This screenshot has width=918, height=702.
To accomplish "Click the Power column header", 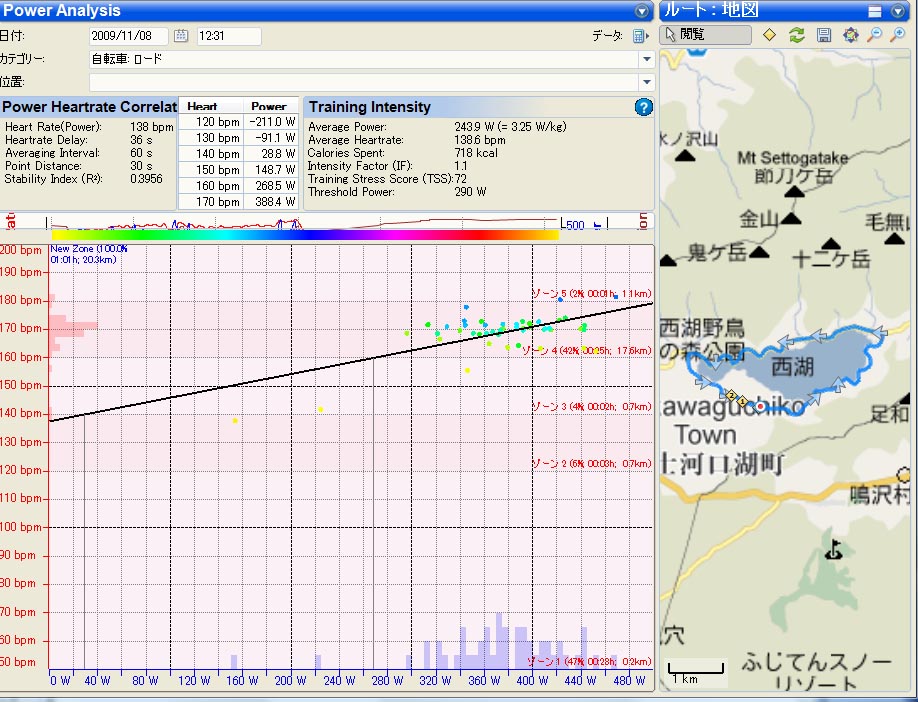I will tap(268, 106).
